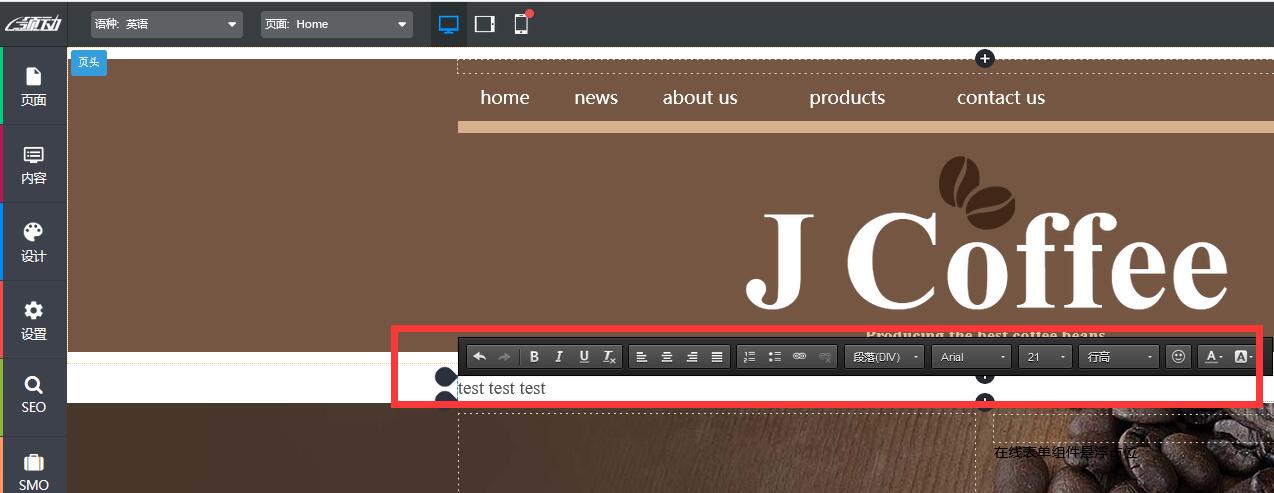This screenshot has width=1274, height=493.
Task: Justify the text alignment
Action: pos(717,357)
